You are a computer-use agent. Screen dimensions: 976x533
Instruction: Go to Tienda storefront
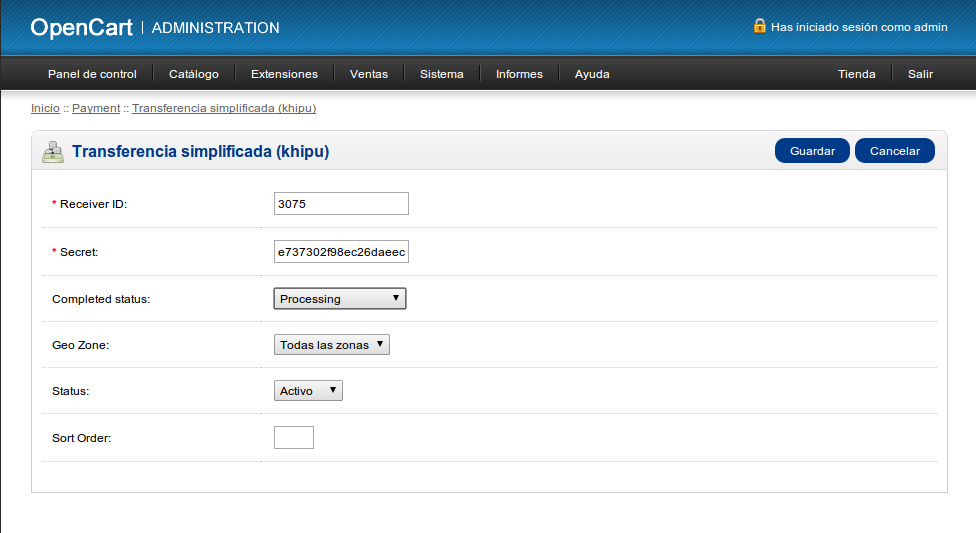pyautogui.click(x=856, y=74)
